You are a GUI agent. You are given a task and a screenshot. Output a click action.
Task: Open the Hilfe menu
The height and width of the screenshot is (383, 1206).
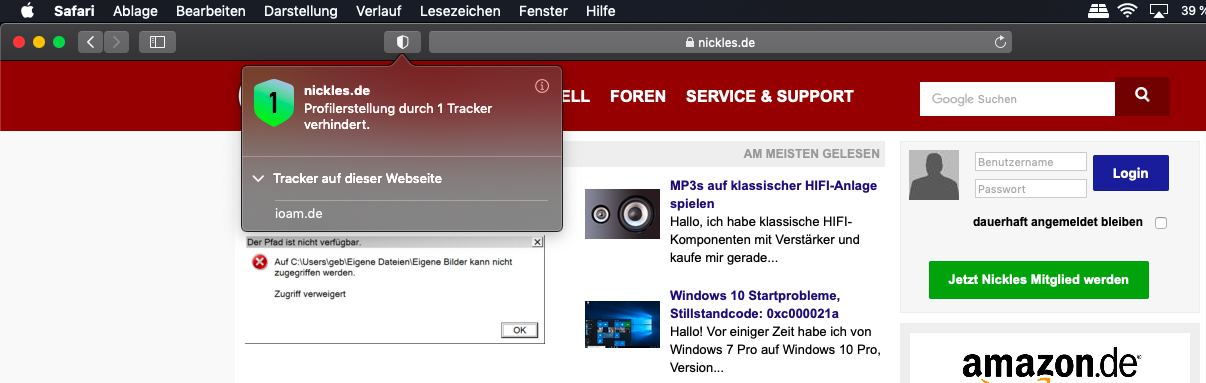601,12
